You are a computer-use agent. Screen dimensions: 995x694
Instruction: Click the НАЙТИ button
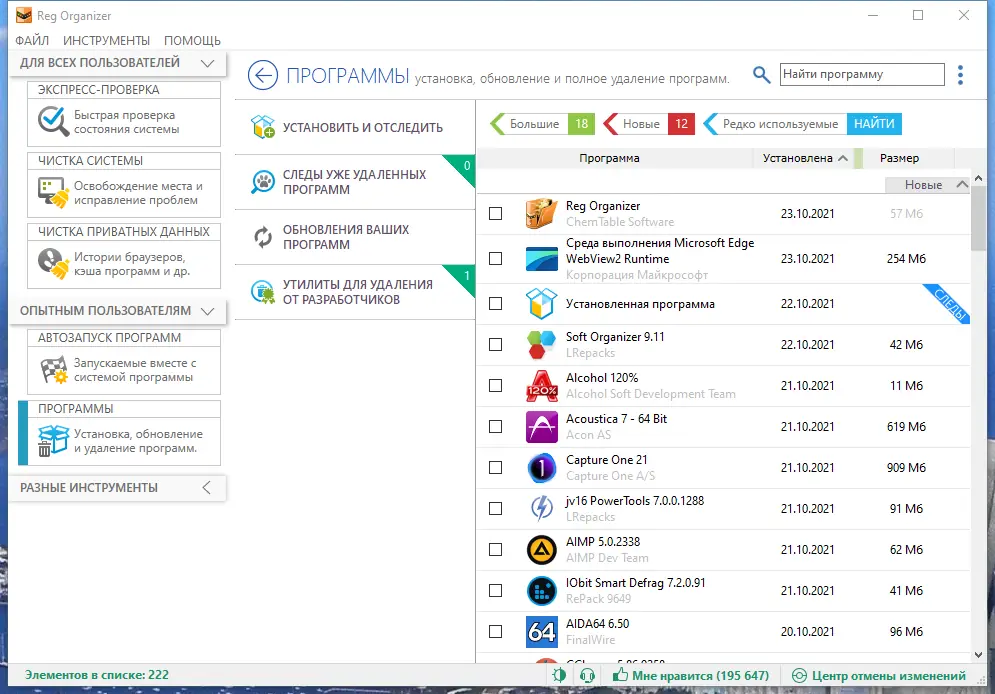[x=874, y=124]
